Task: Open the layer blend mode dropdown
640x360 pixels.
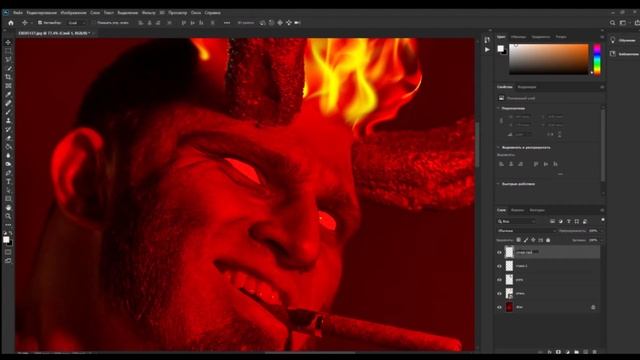Action: pos(526,231)
